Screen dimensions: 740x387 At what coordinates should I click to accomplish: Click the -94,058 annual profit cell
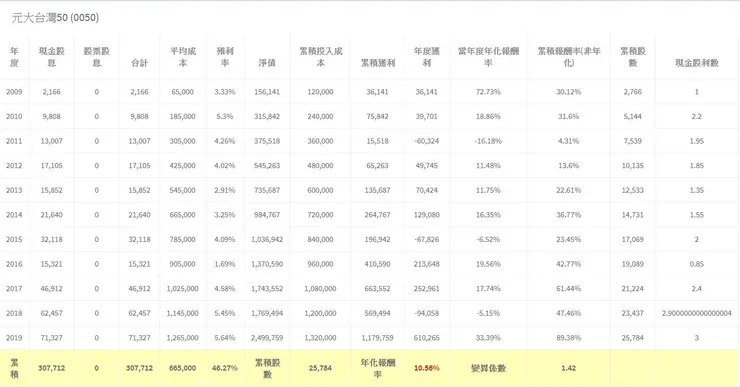pyautogui.click(x=427, y=313)
